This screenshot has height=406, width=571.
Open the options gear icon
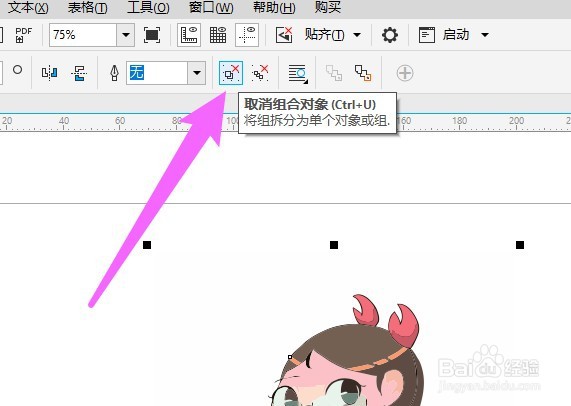[390, 35]
